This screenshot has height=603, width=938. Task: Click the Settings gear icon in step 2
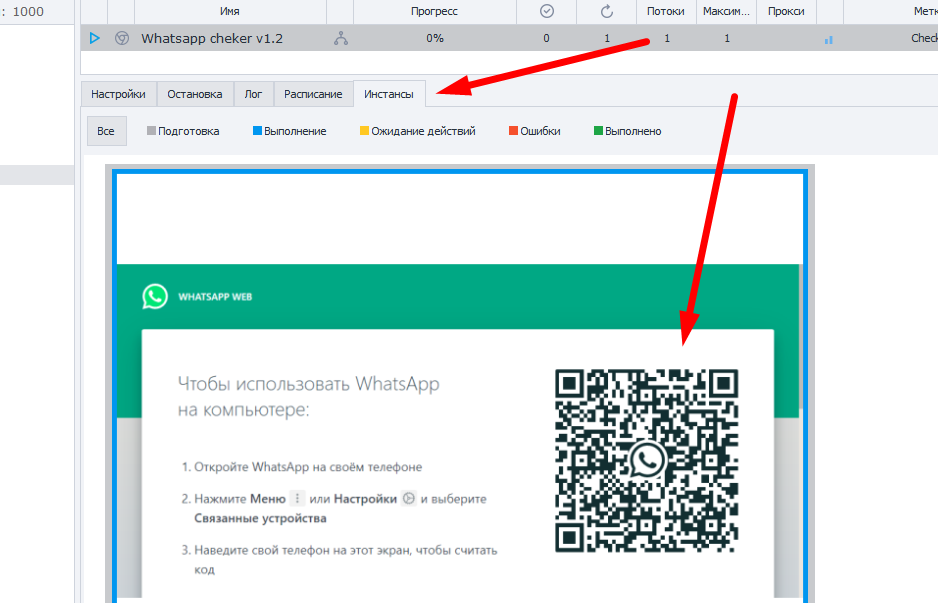(x=409, y=498)
